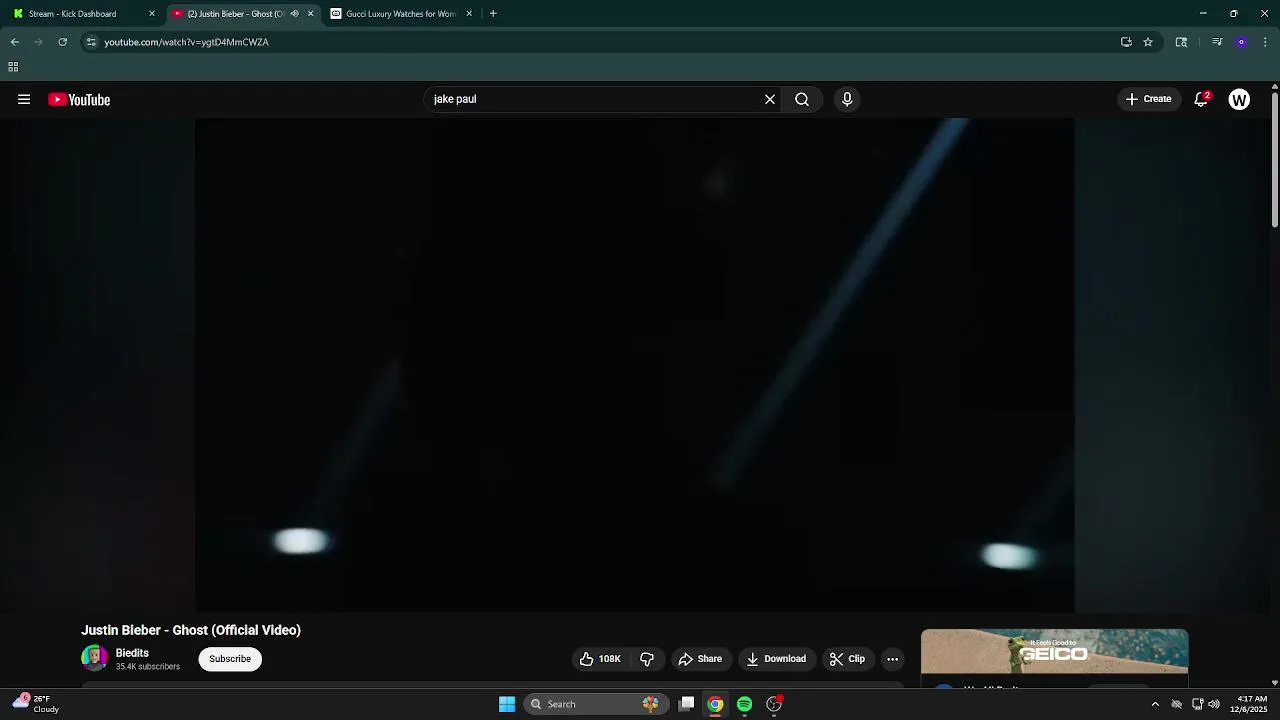The width and height of the screenshot is (1280, 720).
Task: Start voice search with the microphone
Action: [x=847, y=99]
